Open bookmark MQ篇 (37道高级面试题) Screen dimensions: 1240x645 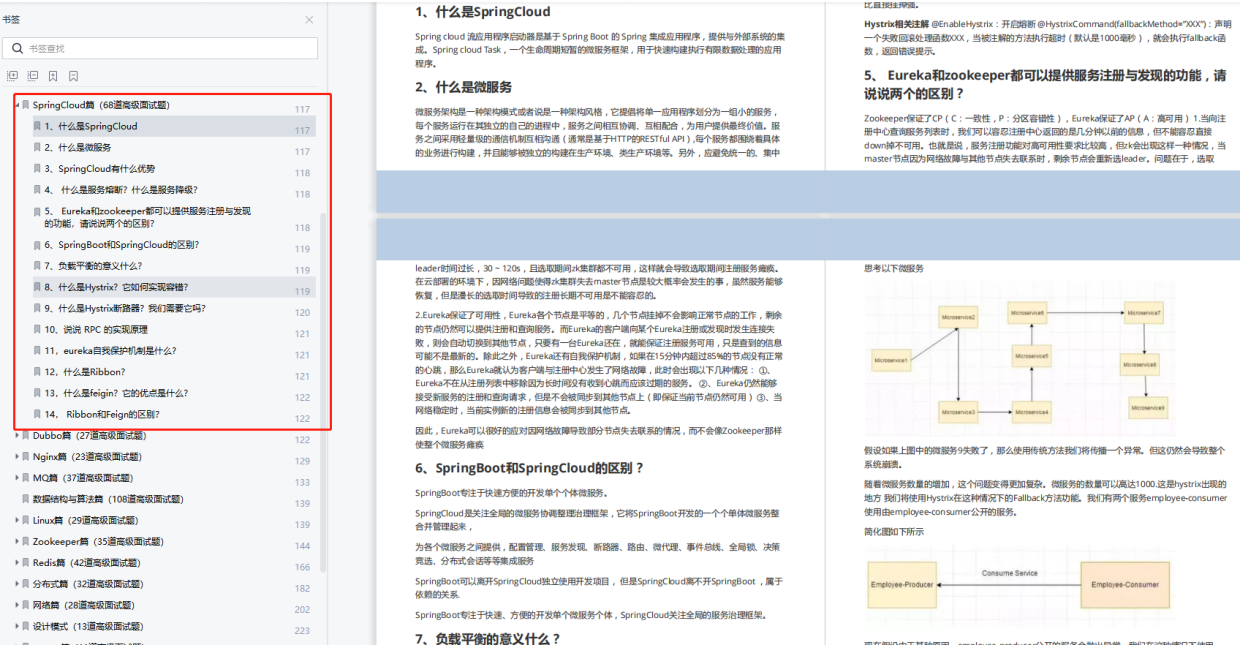coord(83,478)
